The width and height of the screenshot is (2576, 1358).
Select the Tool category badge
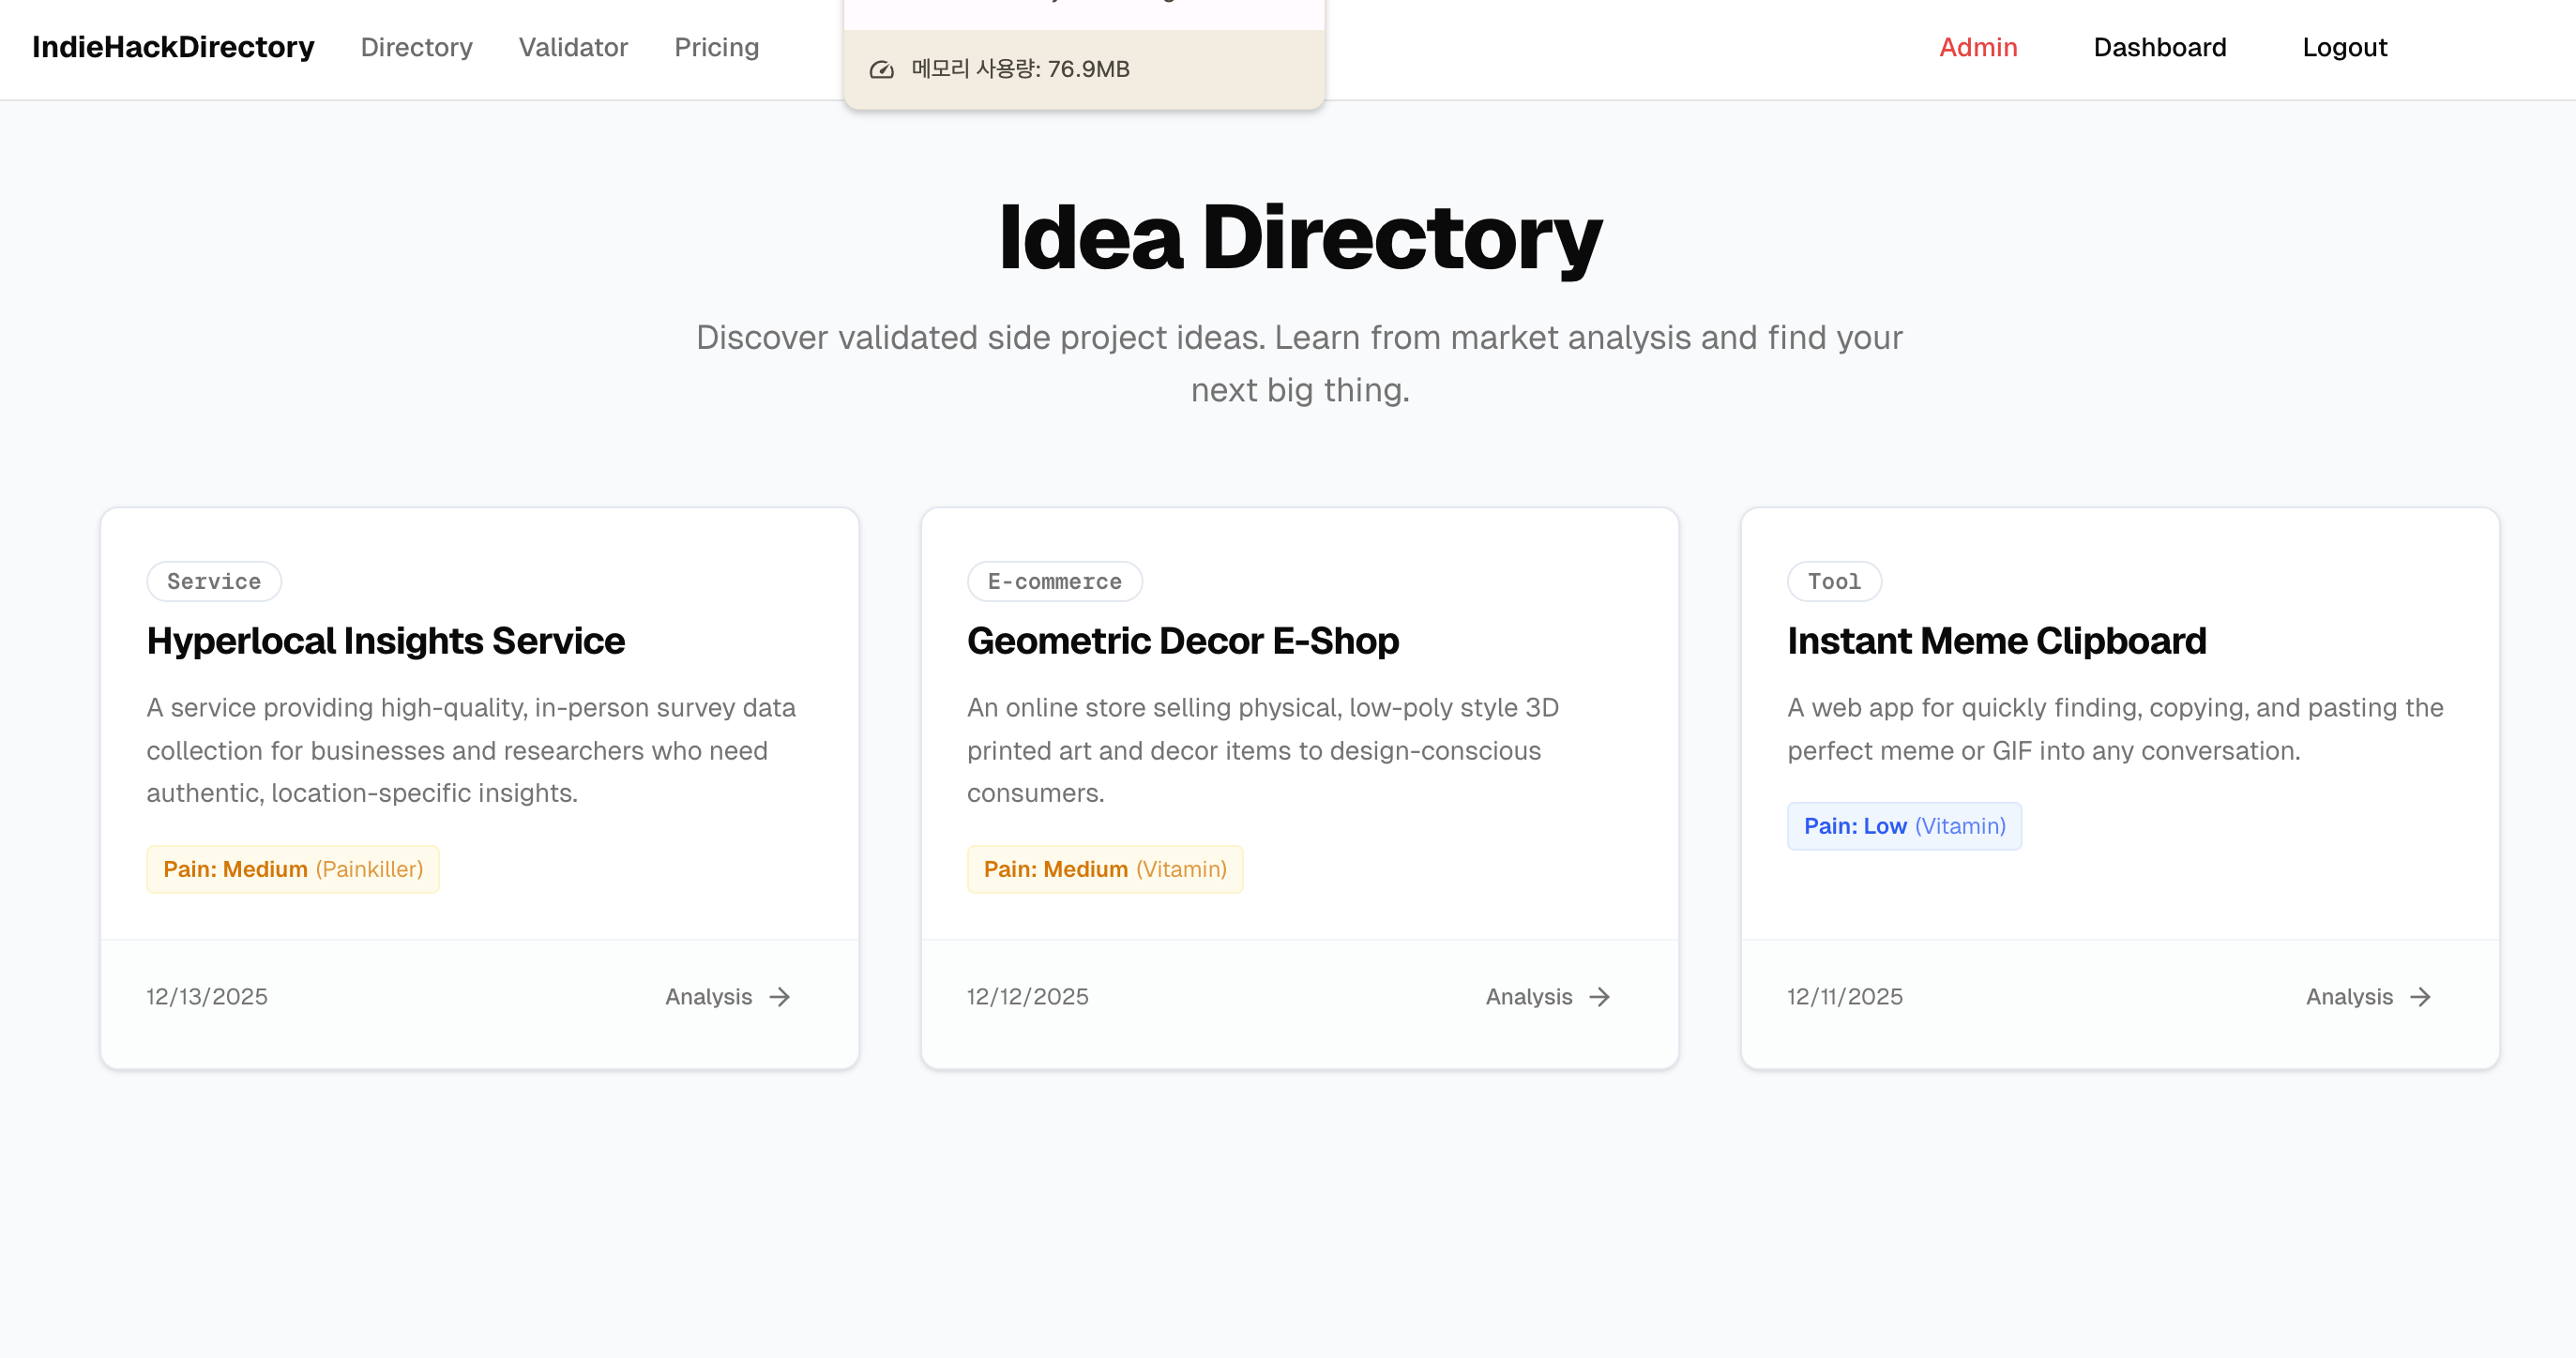(1833, 581)
